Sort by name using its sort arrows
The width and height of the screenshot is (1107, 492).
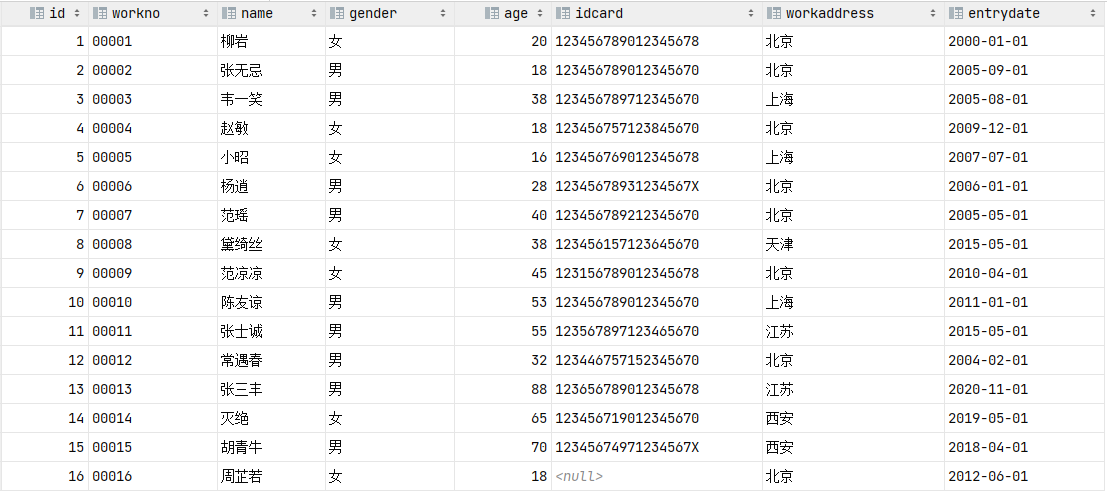(315, 13)
